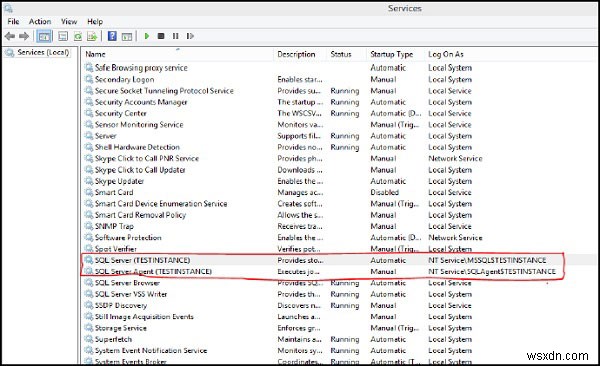Click the gear icon of Server service
The width and height of the screenshot is (600, 366).
coord(89,136)
